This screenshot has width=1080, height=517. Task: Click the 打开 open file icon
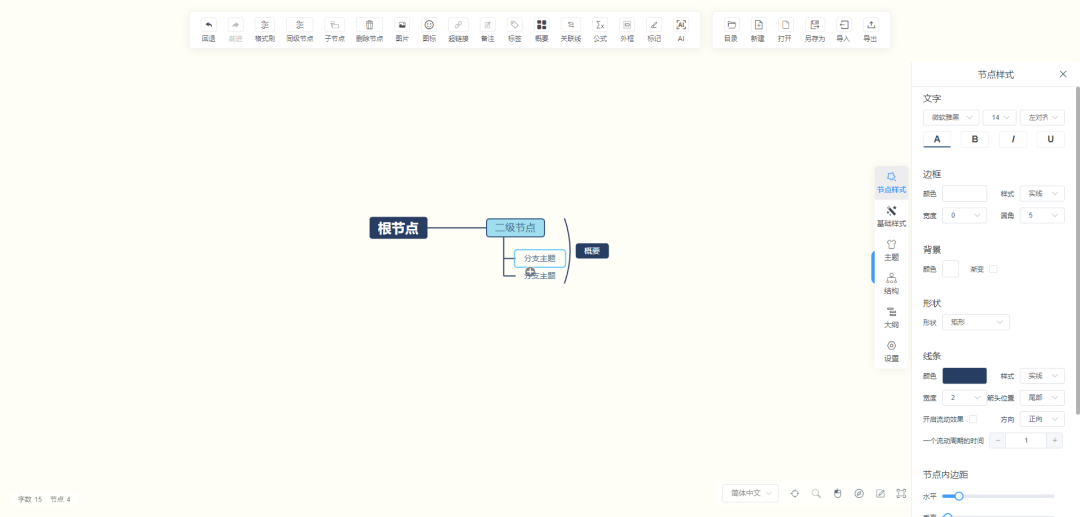[x=785, y=25]
